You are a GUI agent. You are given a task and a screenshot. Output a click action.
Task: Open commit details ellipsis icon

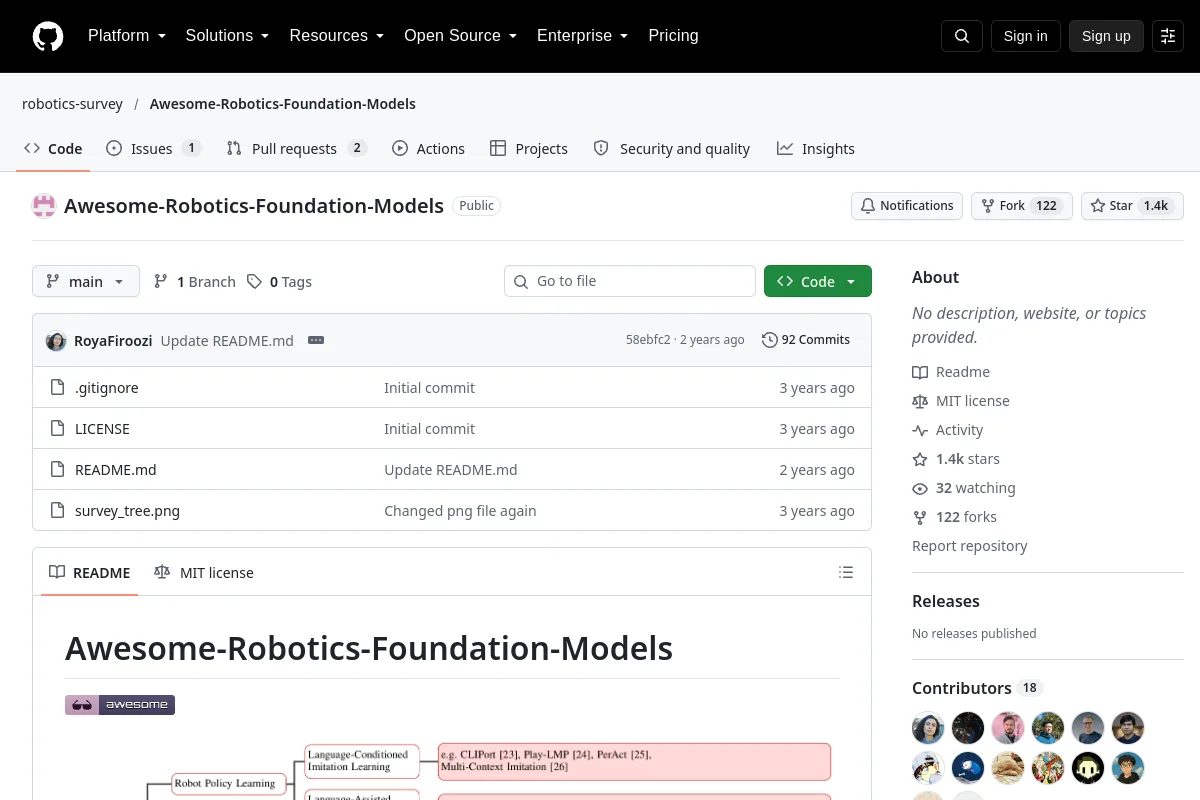pos(316,340)
